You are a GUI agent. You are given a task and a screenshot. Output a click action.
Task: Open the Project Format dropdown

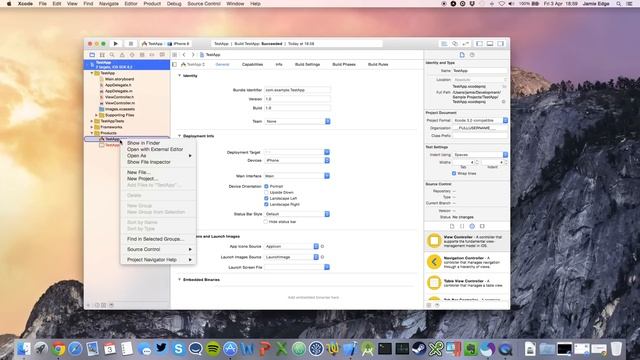[x=480, y=120]
